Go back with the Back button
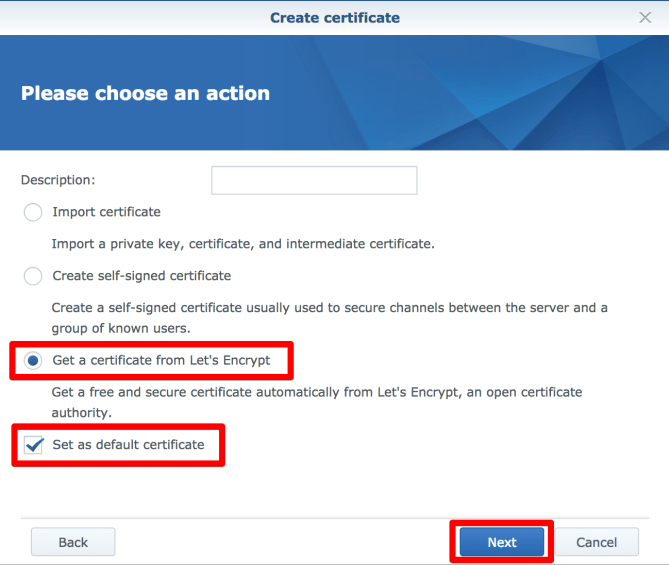Image resolution: width=669 pixels, height=565 pixels. pos(73,542)
